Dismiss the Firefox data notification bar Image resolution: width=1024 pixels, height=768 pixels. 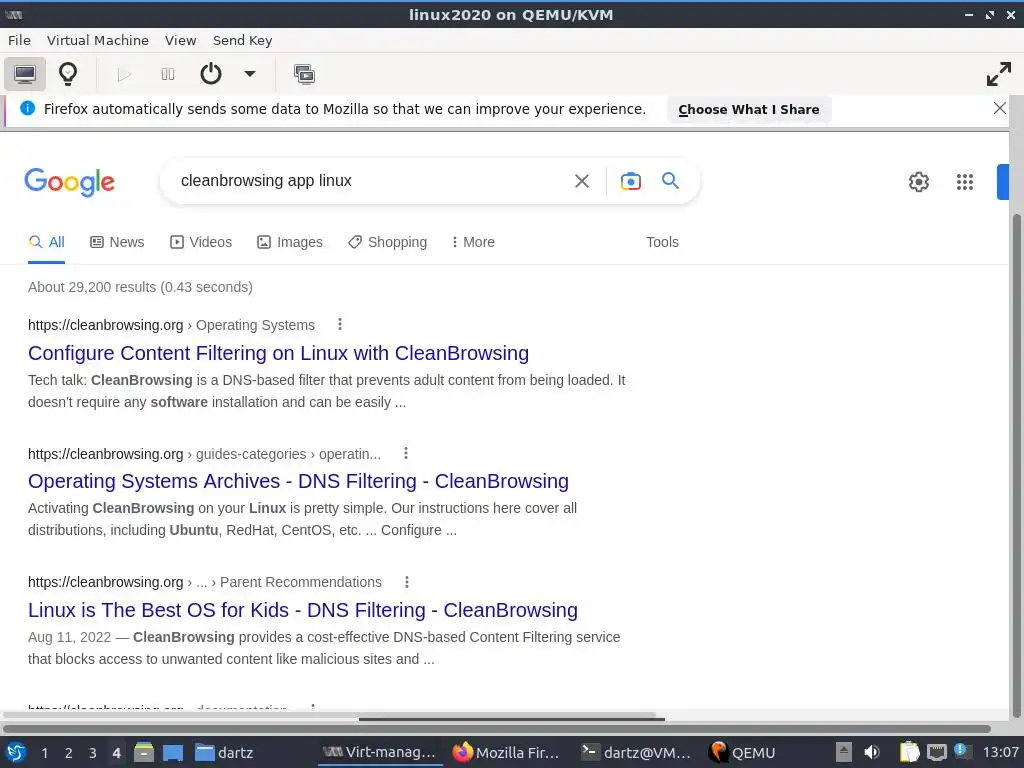(999, 108)
